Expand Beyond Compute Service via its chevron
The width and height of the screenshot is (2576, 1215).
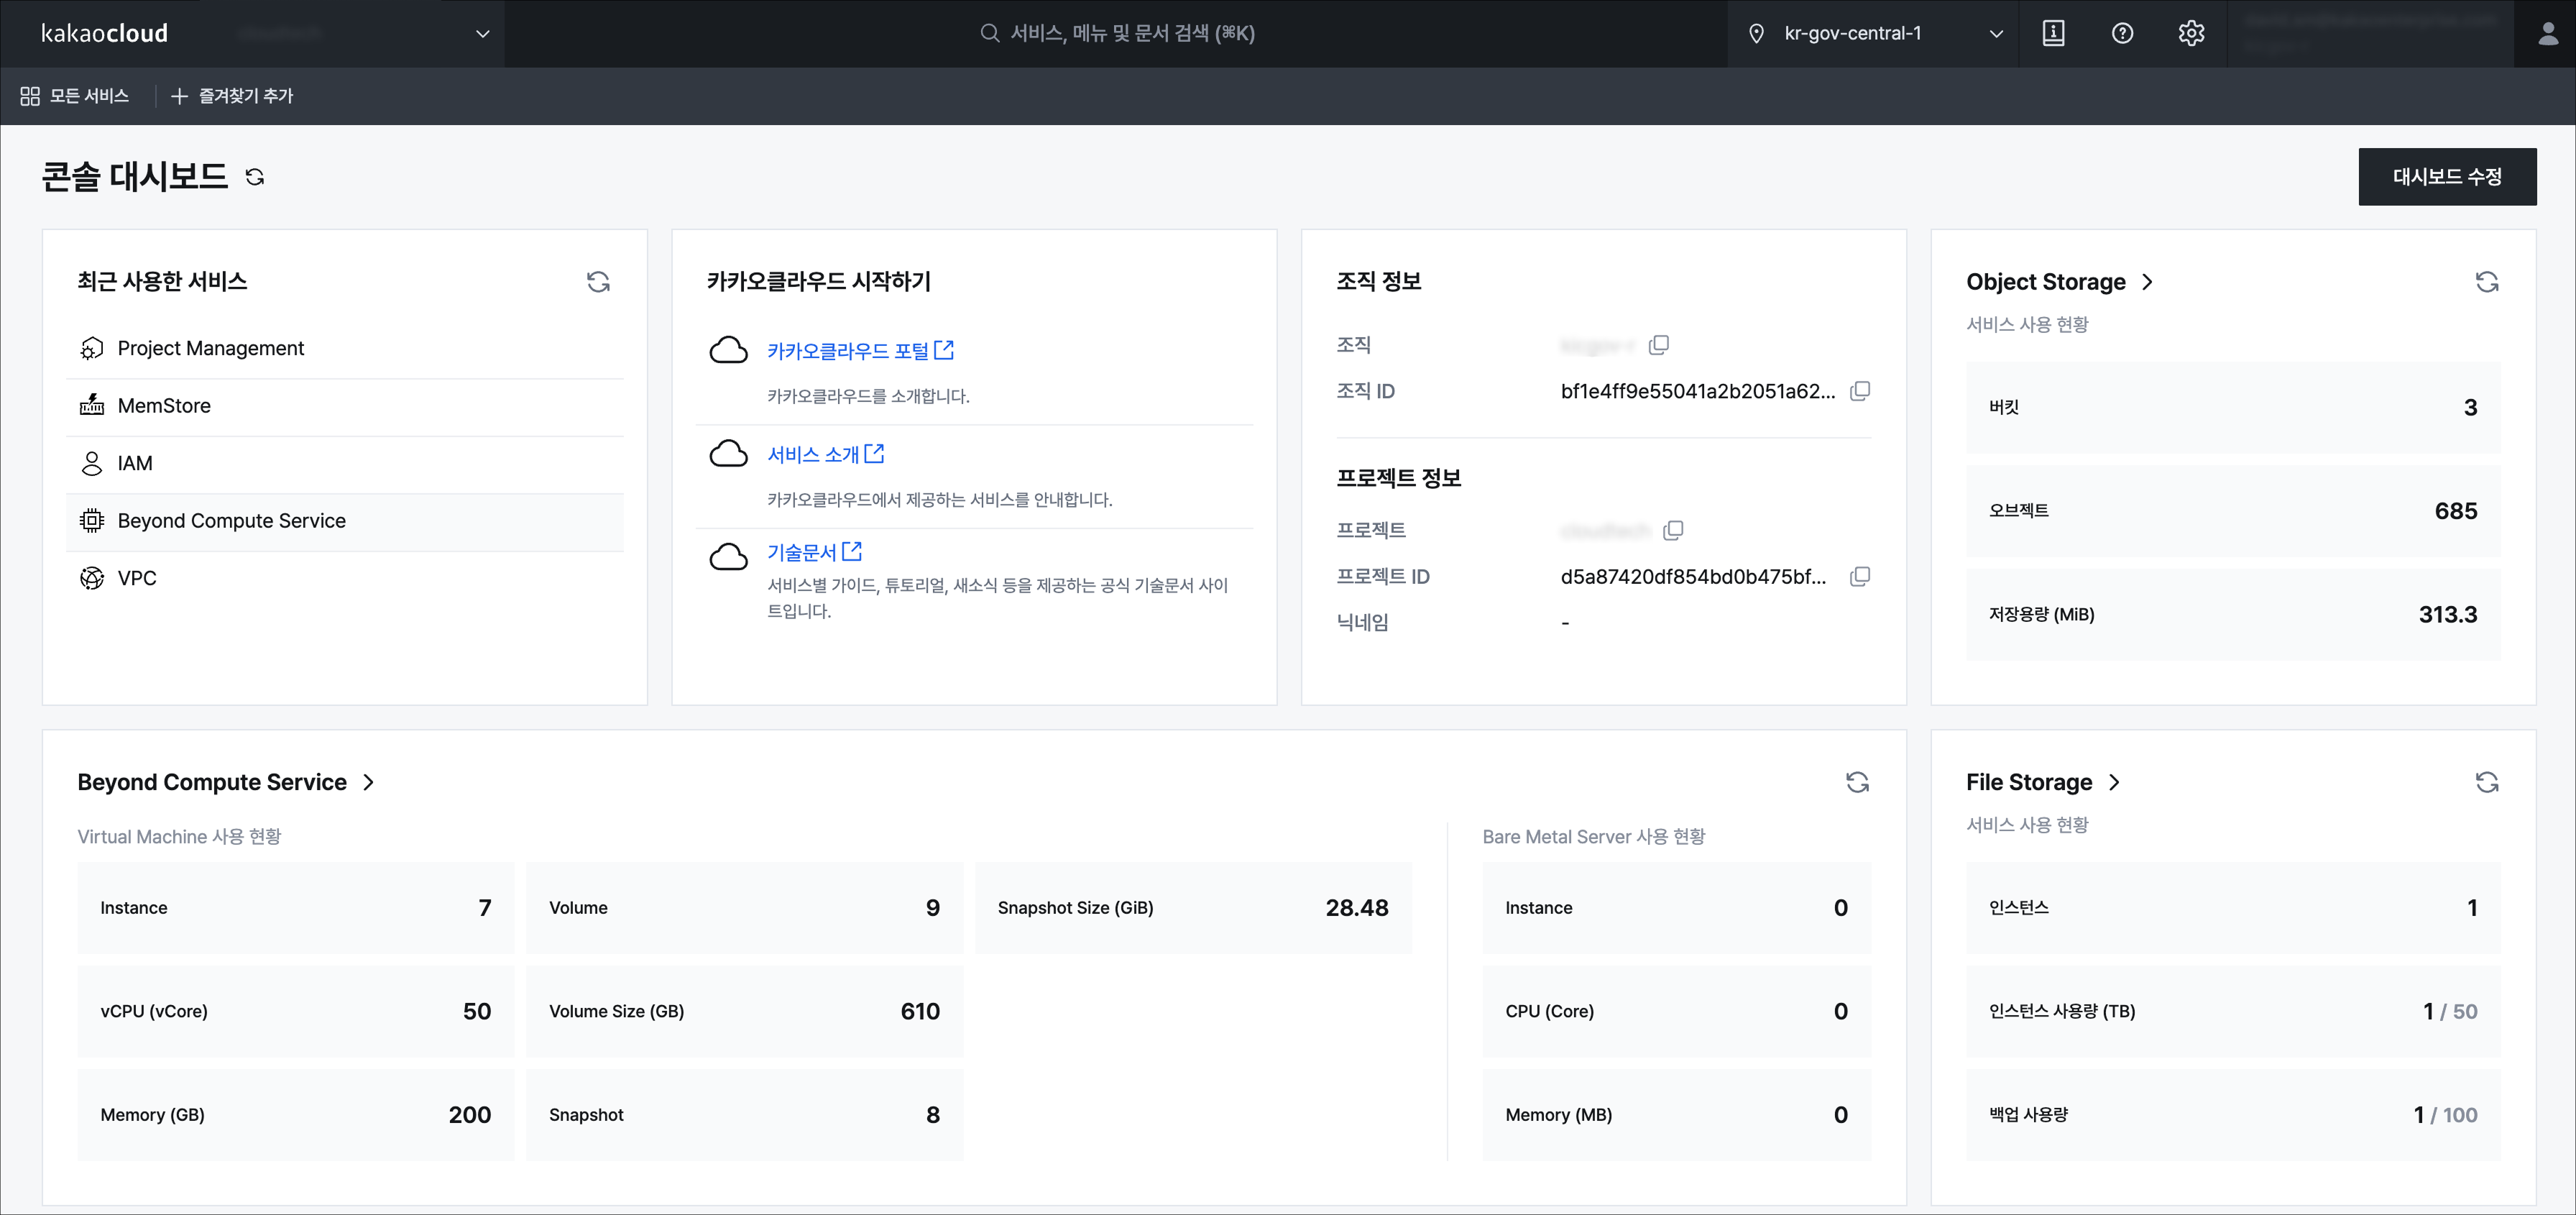pyautogui.click(x=369, y=782)
